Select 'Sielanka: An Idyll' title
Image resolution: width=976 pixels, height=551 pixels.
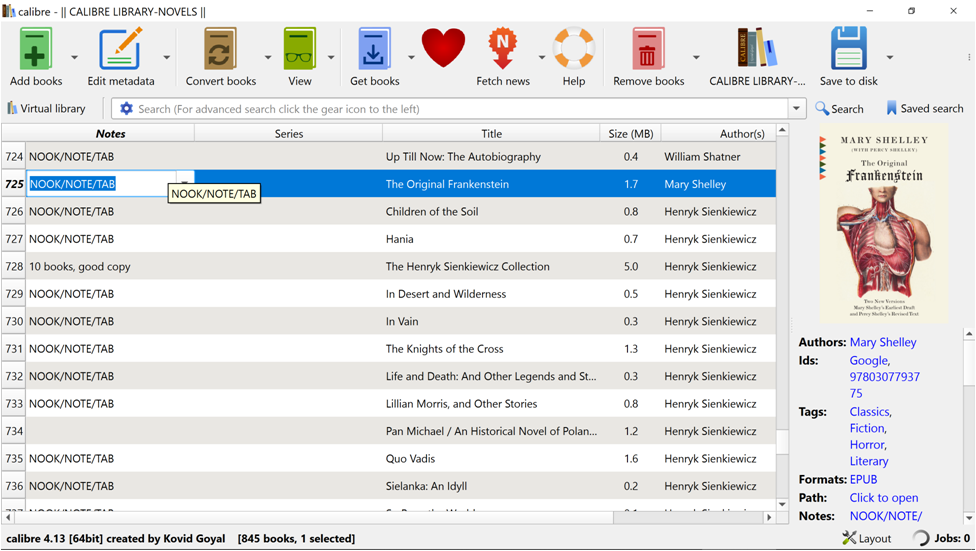click(x=426, y=486)
